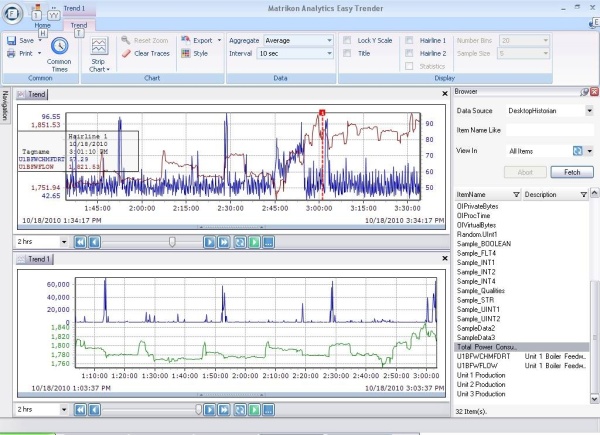The width and height of the screenshot is (600, 435).
Task: Start live play on upper trend
Action: [254, 242]
